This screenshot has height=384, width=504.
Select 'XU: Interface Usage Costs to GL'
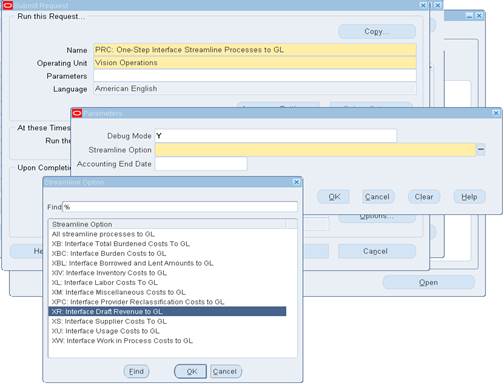(167, 331)
